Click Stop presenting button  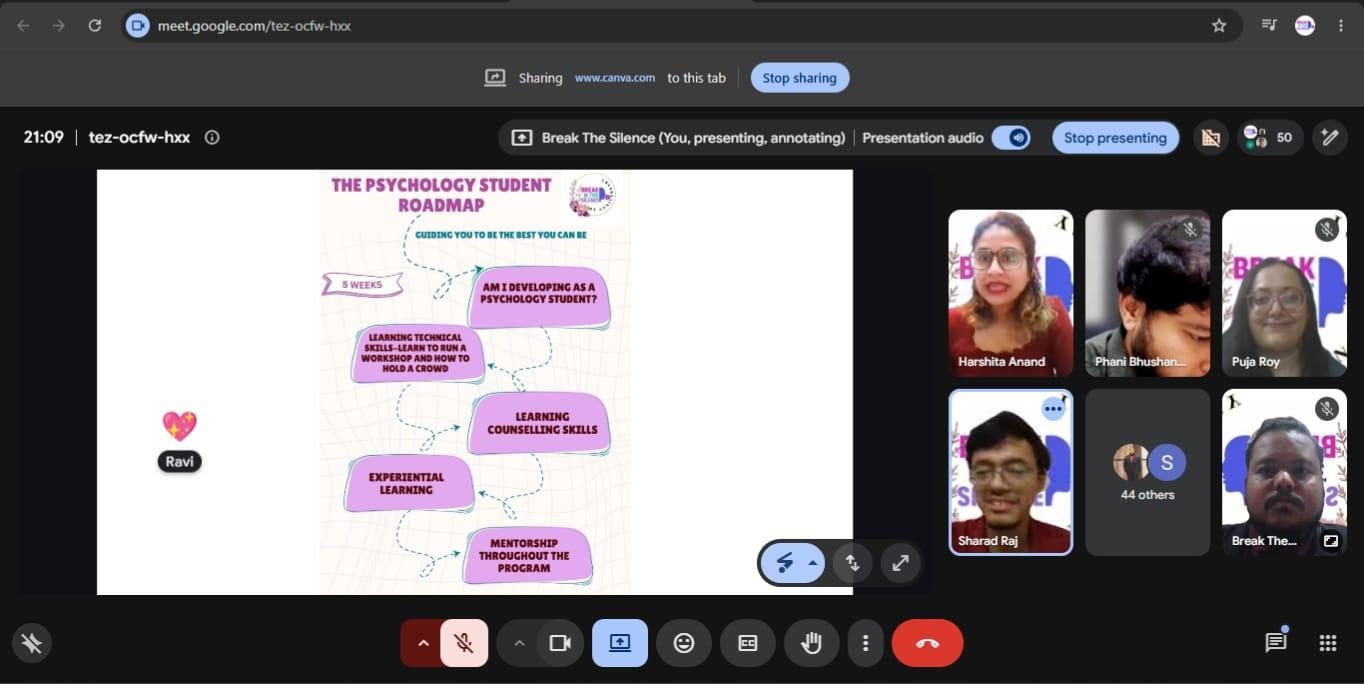click(1115, 138)
